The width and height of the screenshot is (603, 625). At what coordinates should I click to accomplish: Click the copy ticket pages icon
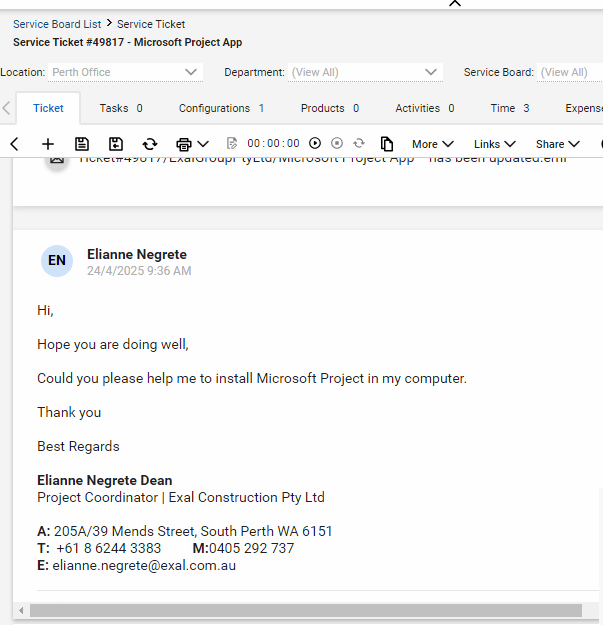(387, 144)
